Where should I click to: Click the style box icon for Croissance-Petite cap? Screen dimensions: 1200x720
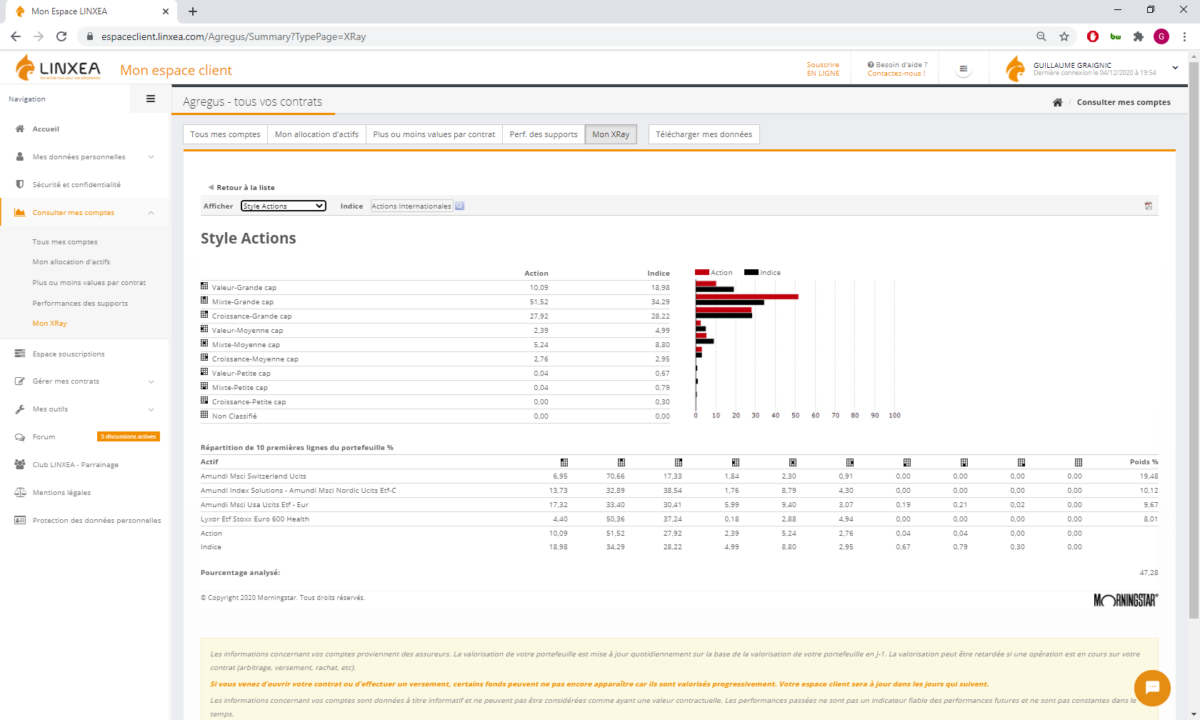[x=204, y=401]
